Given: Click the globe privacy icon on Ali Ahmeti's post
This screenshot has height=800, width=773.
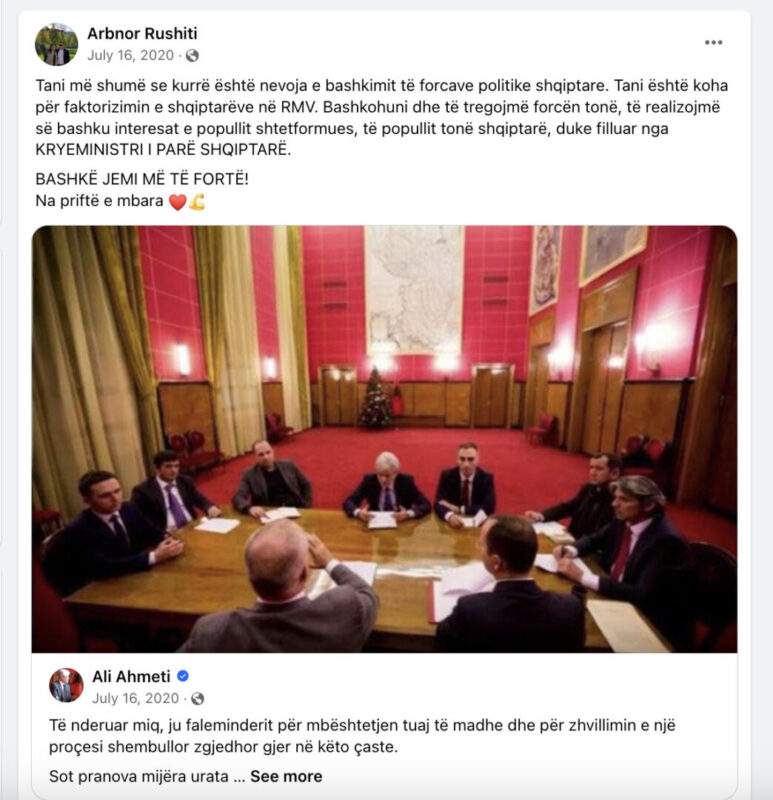Looking at the screenshot, I should [197, 698].
